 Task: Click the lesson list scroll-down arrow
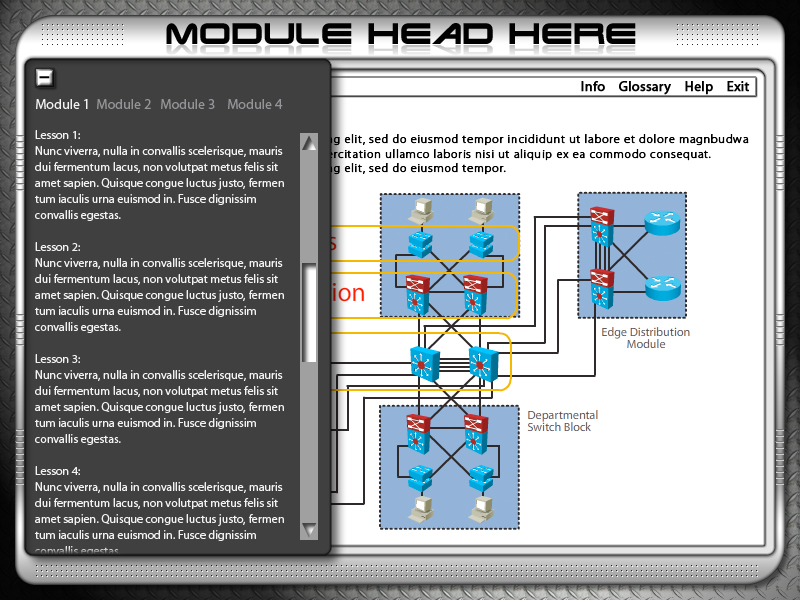tap(309, 530)
